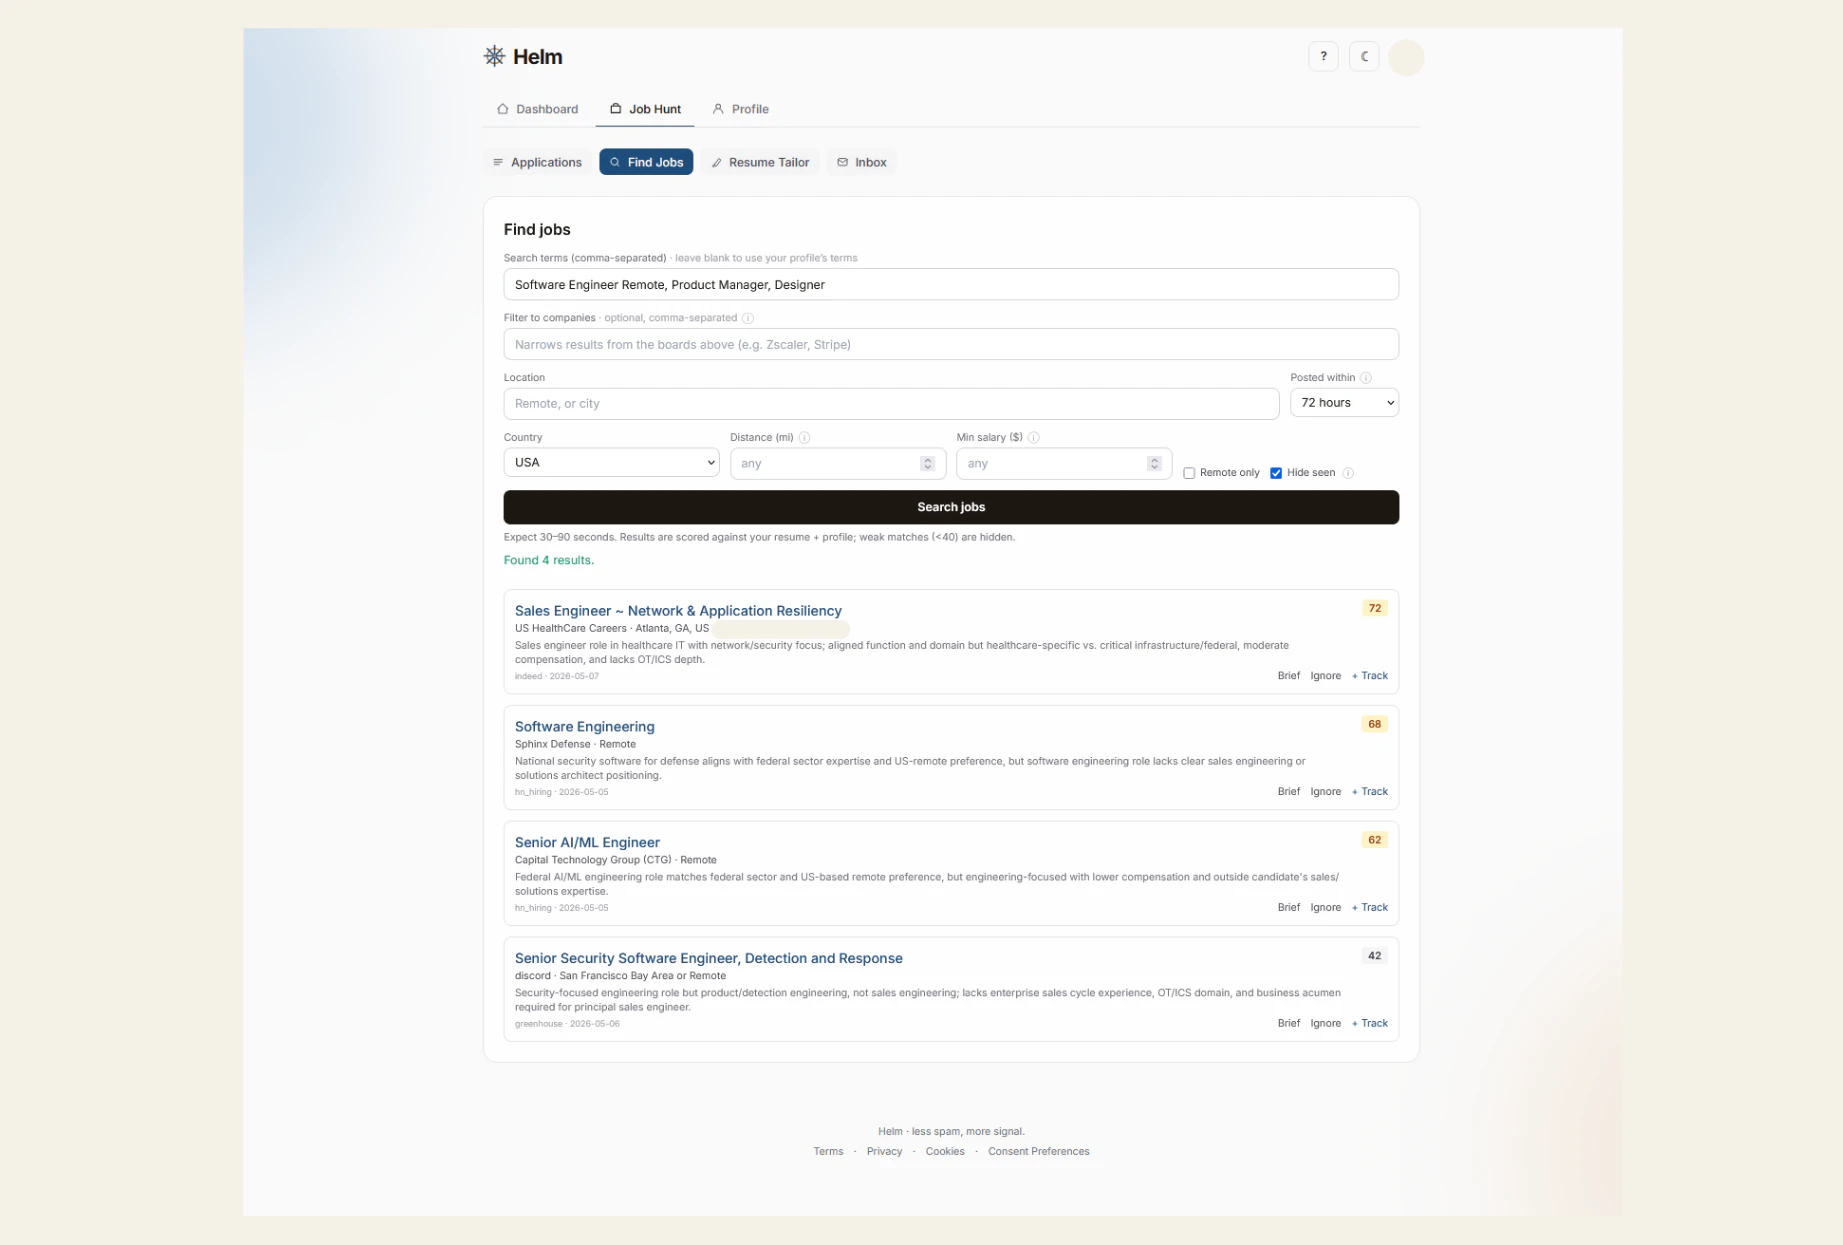This screenshot has height=1245, width=1843.
Task: Click Brief on Senior Security Software Engineer
Action: tap(1288, 1024)
